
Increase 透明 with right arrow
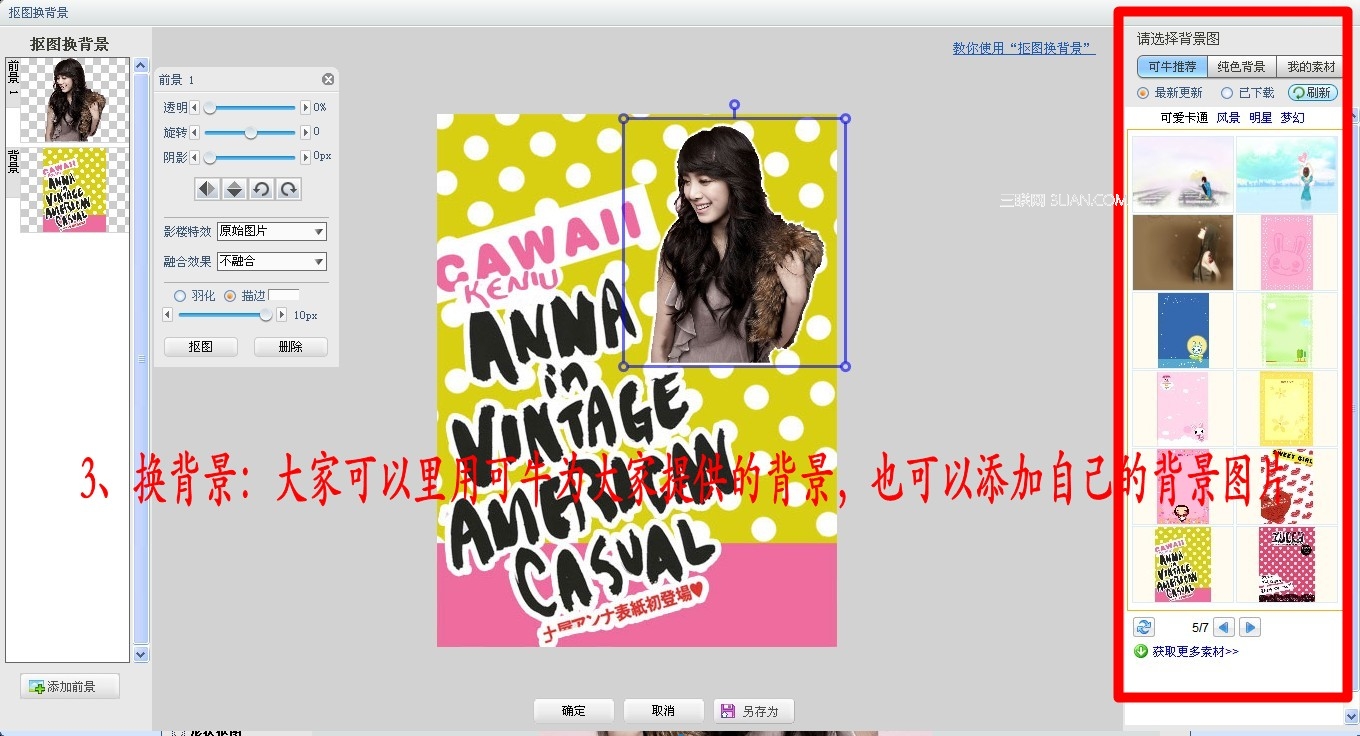[x=306, y=107]
